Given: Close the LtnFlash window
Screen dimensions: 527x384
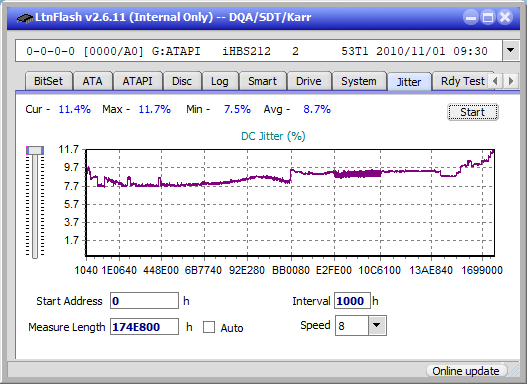Looking at the screenshot, I should pyautogui.click(x=505, y=17).
